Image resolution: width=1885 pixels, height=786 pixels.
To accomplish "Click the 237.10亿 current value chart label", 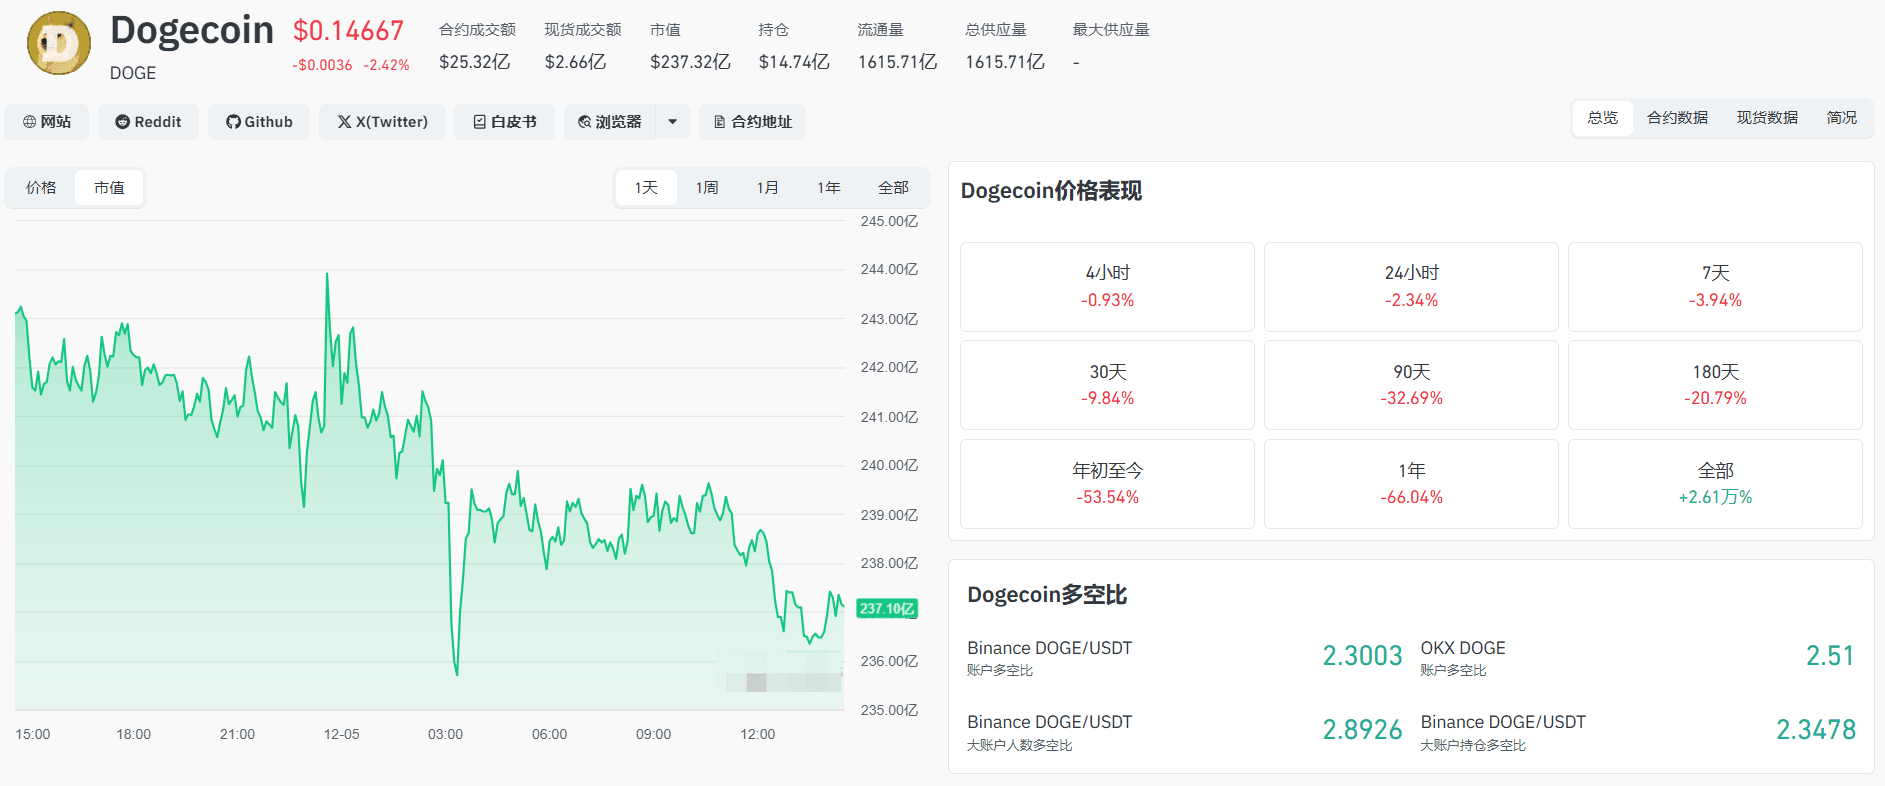I will pyautogui.click(x=887, y=608).
